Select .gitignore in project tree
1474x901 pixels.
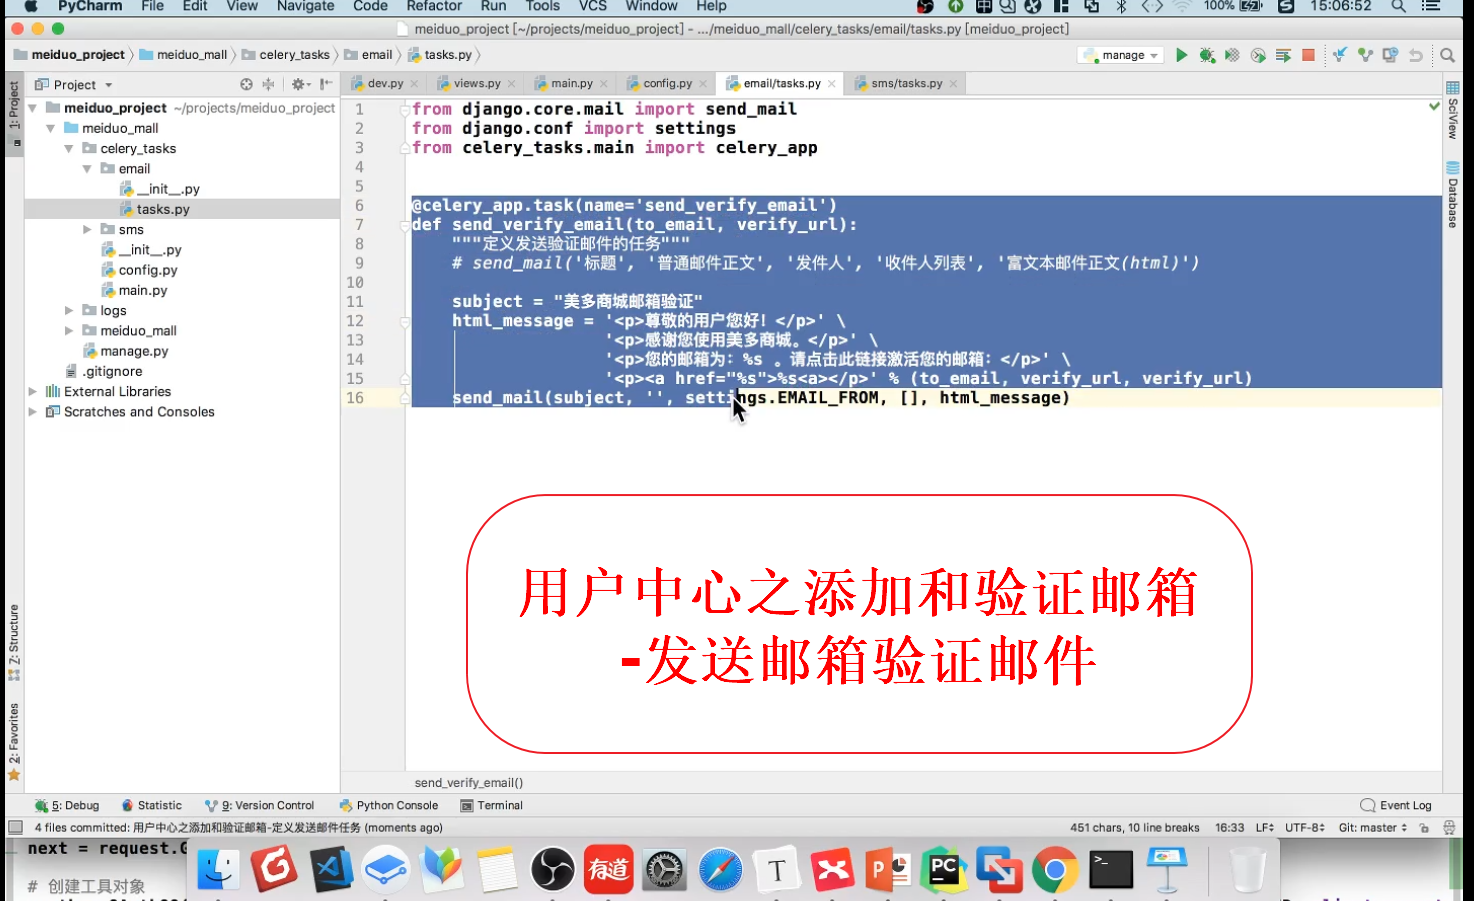tap(112, 371)
